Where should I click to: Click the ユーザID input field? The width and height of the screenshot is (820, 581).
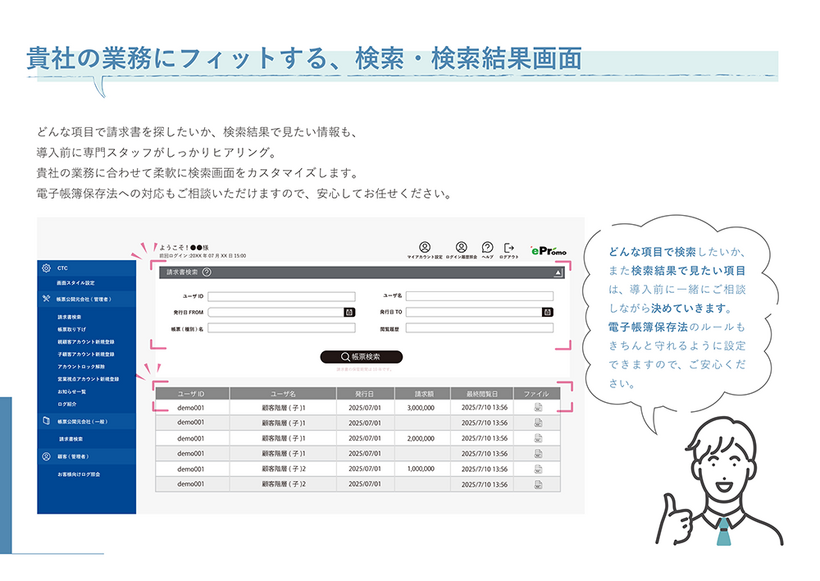pos(282,295)
